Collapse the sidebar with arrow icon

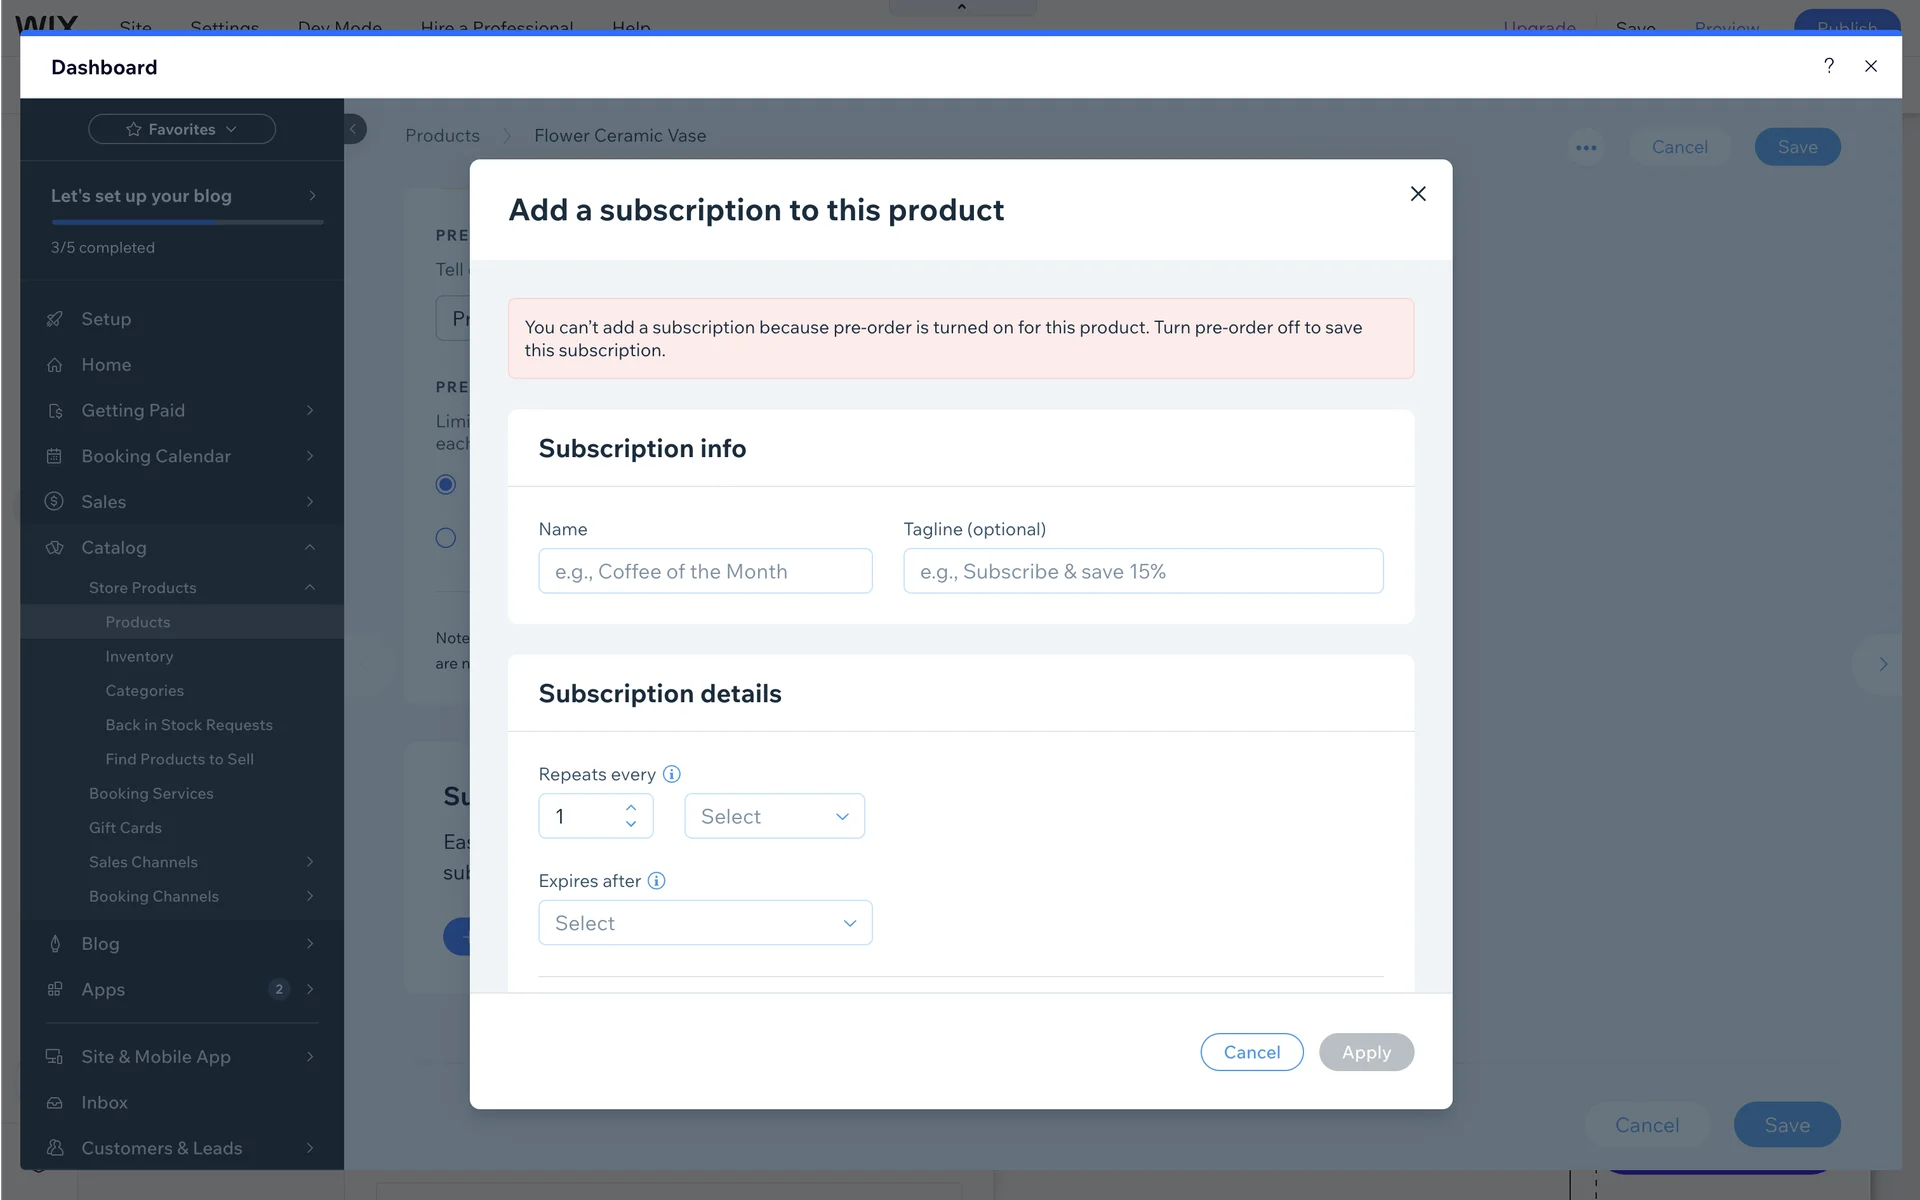[x=353, y=129]
